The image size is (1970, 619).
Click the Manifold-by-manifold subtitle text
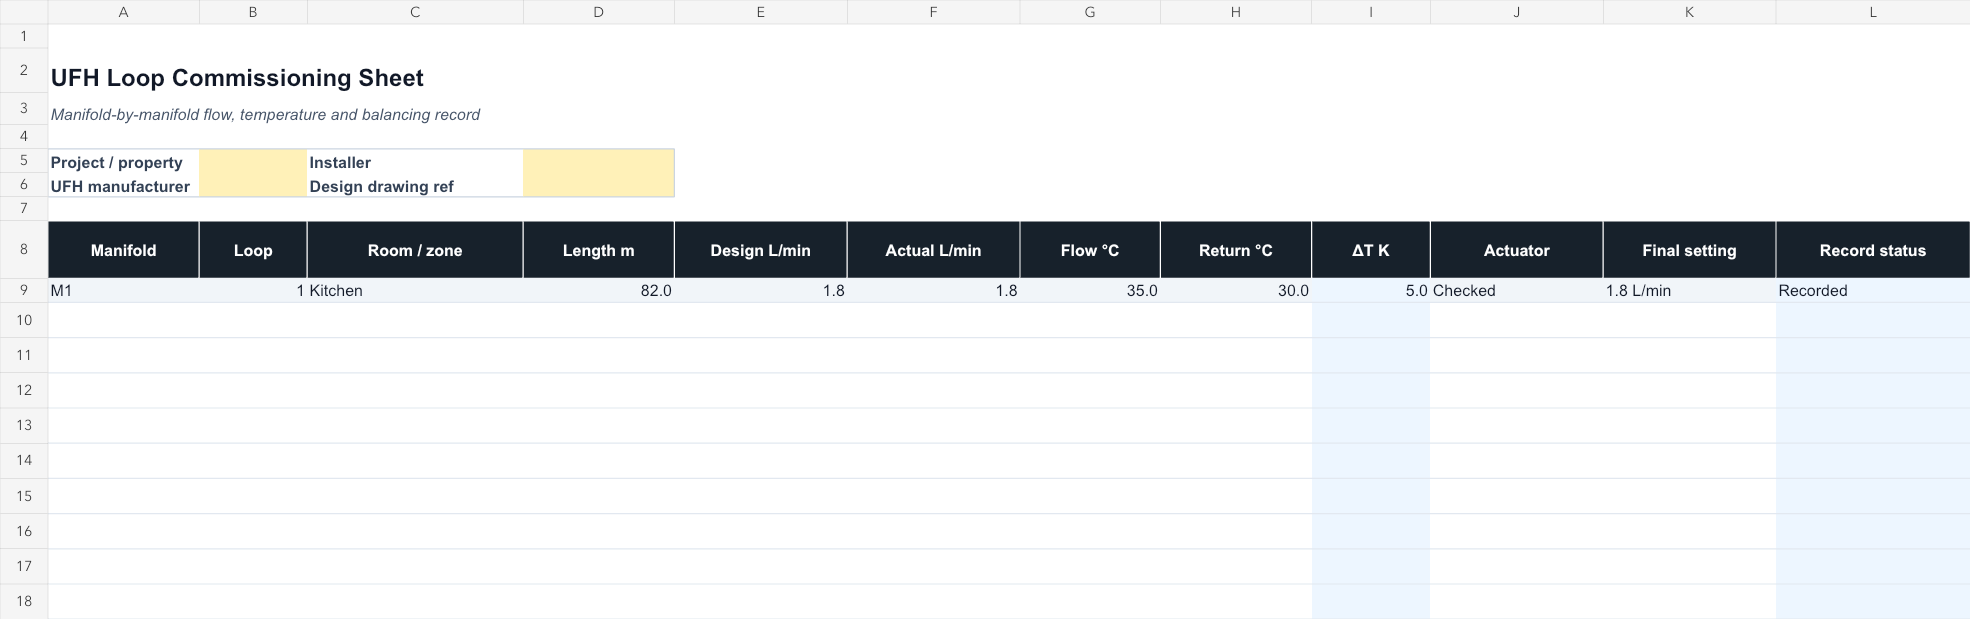tap(265, 115)
